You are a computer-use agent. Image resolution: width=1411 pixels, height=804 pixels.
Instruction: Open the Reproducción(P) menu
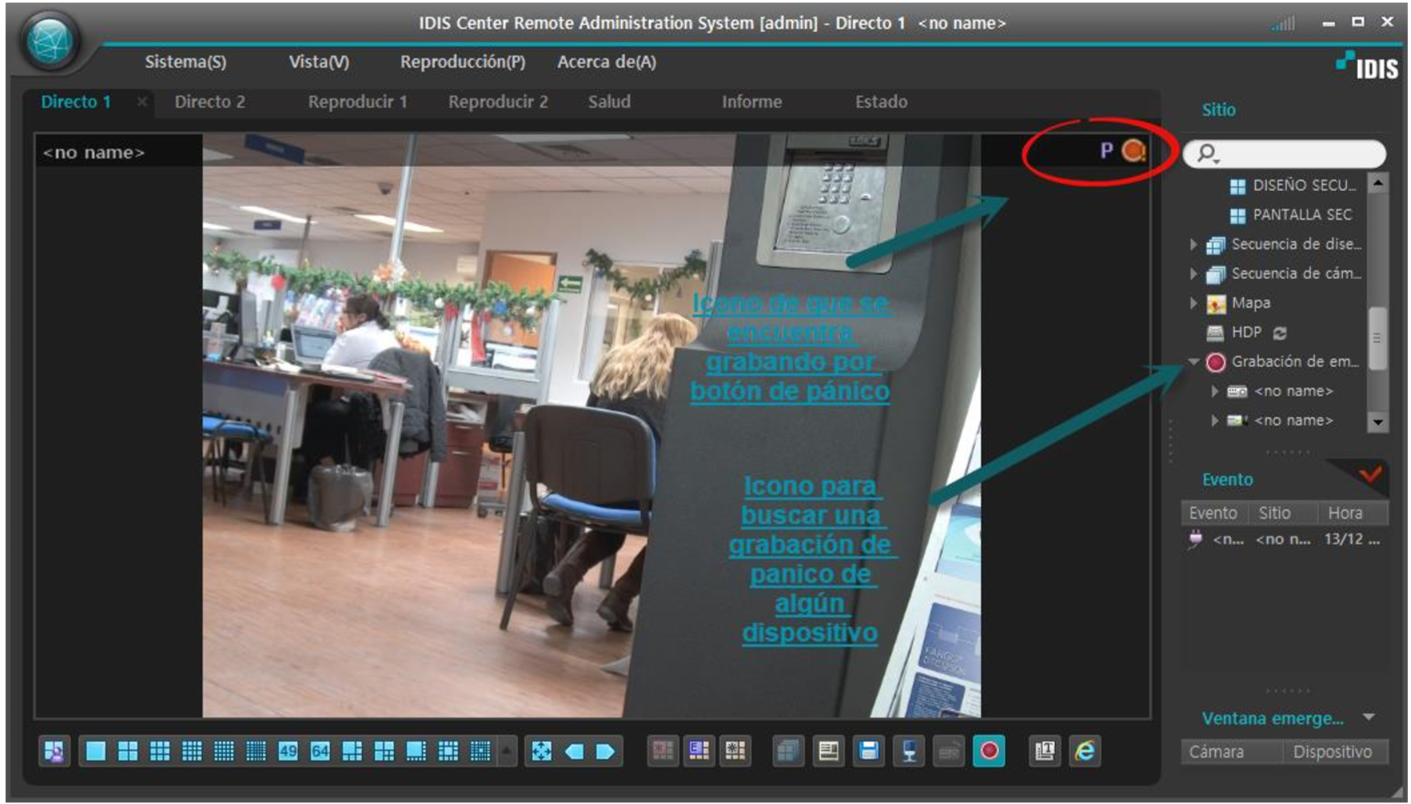(x=462, y=62)
